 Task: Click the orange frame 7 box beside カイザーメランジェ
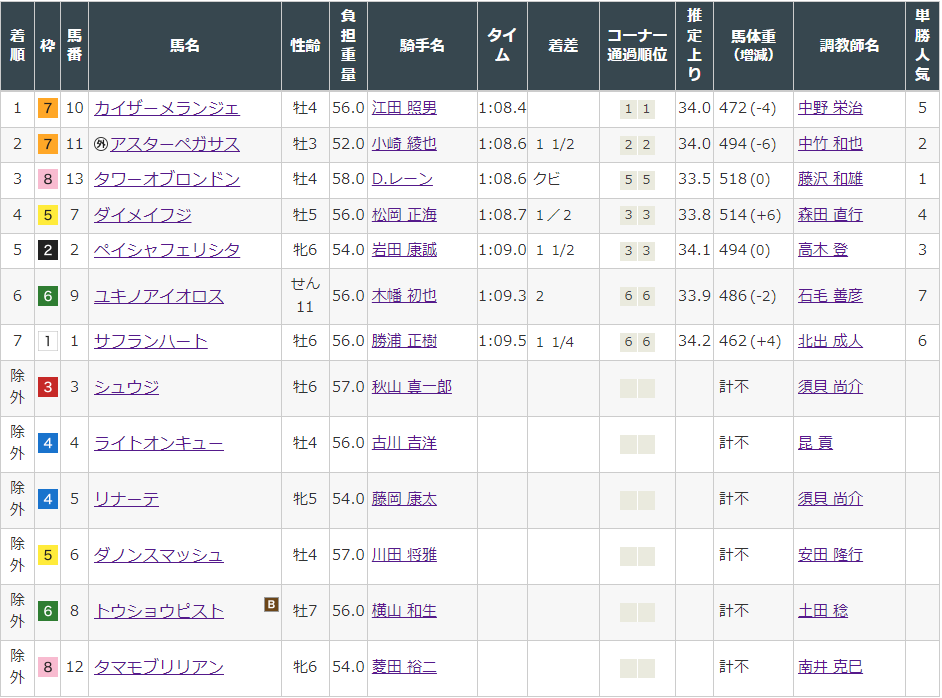[x=47, y=108]
